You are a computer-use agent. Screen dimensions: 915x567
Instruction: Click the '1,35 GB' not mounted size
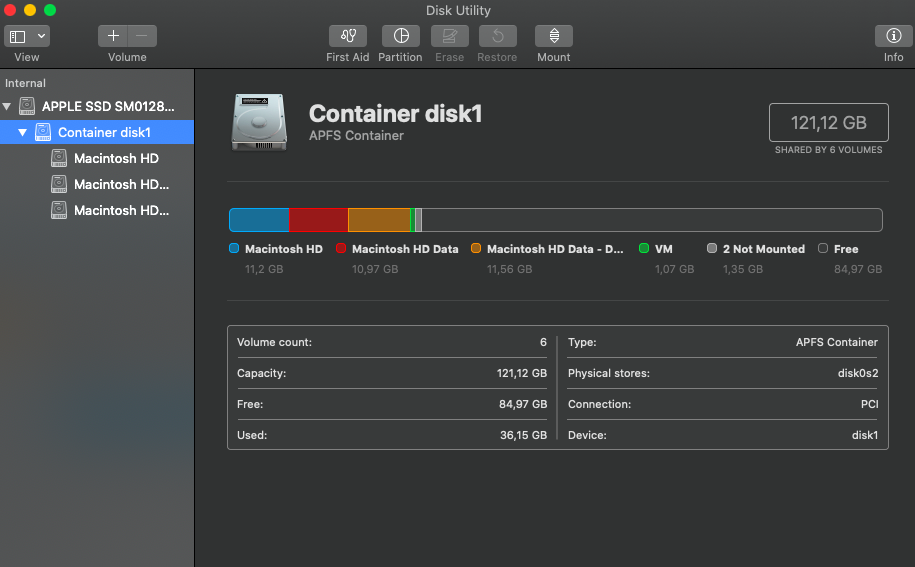click(743, 269)
